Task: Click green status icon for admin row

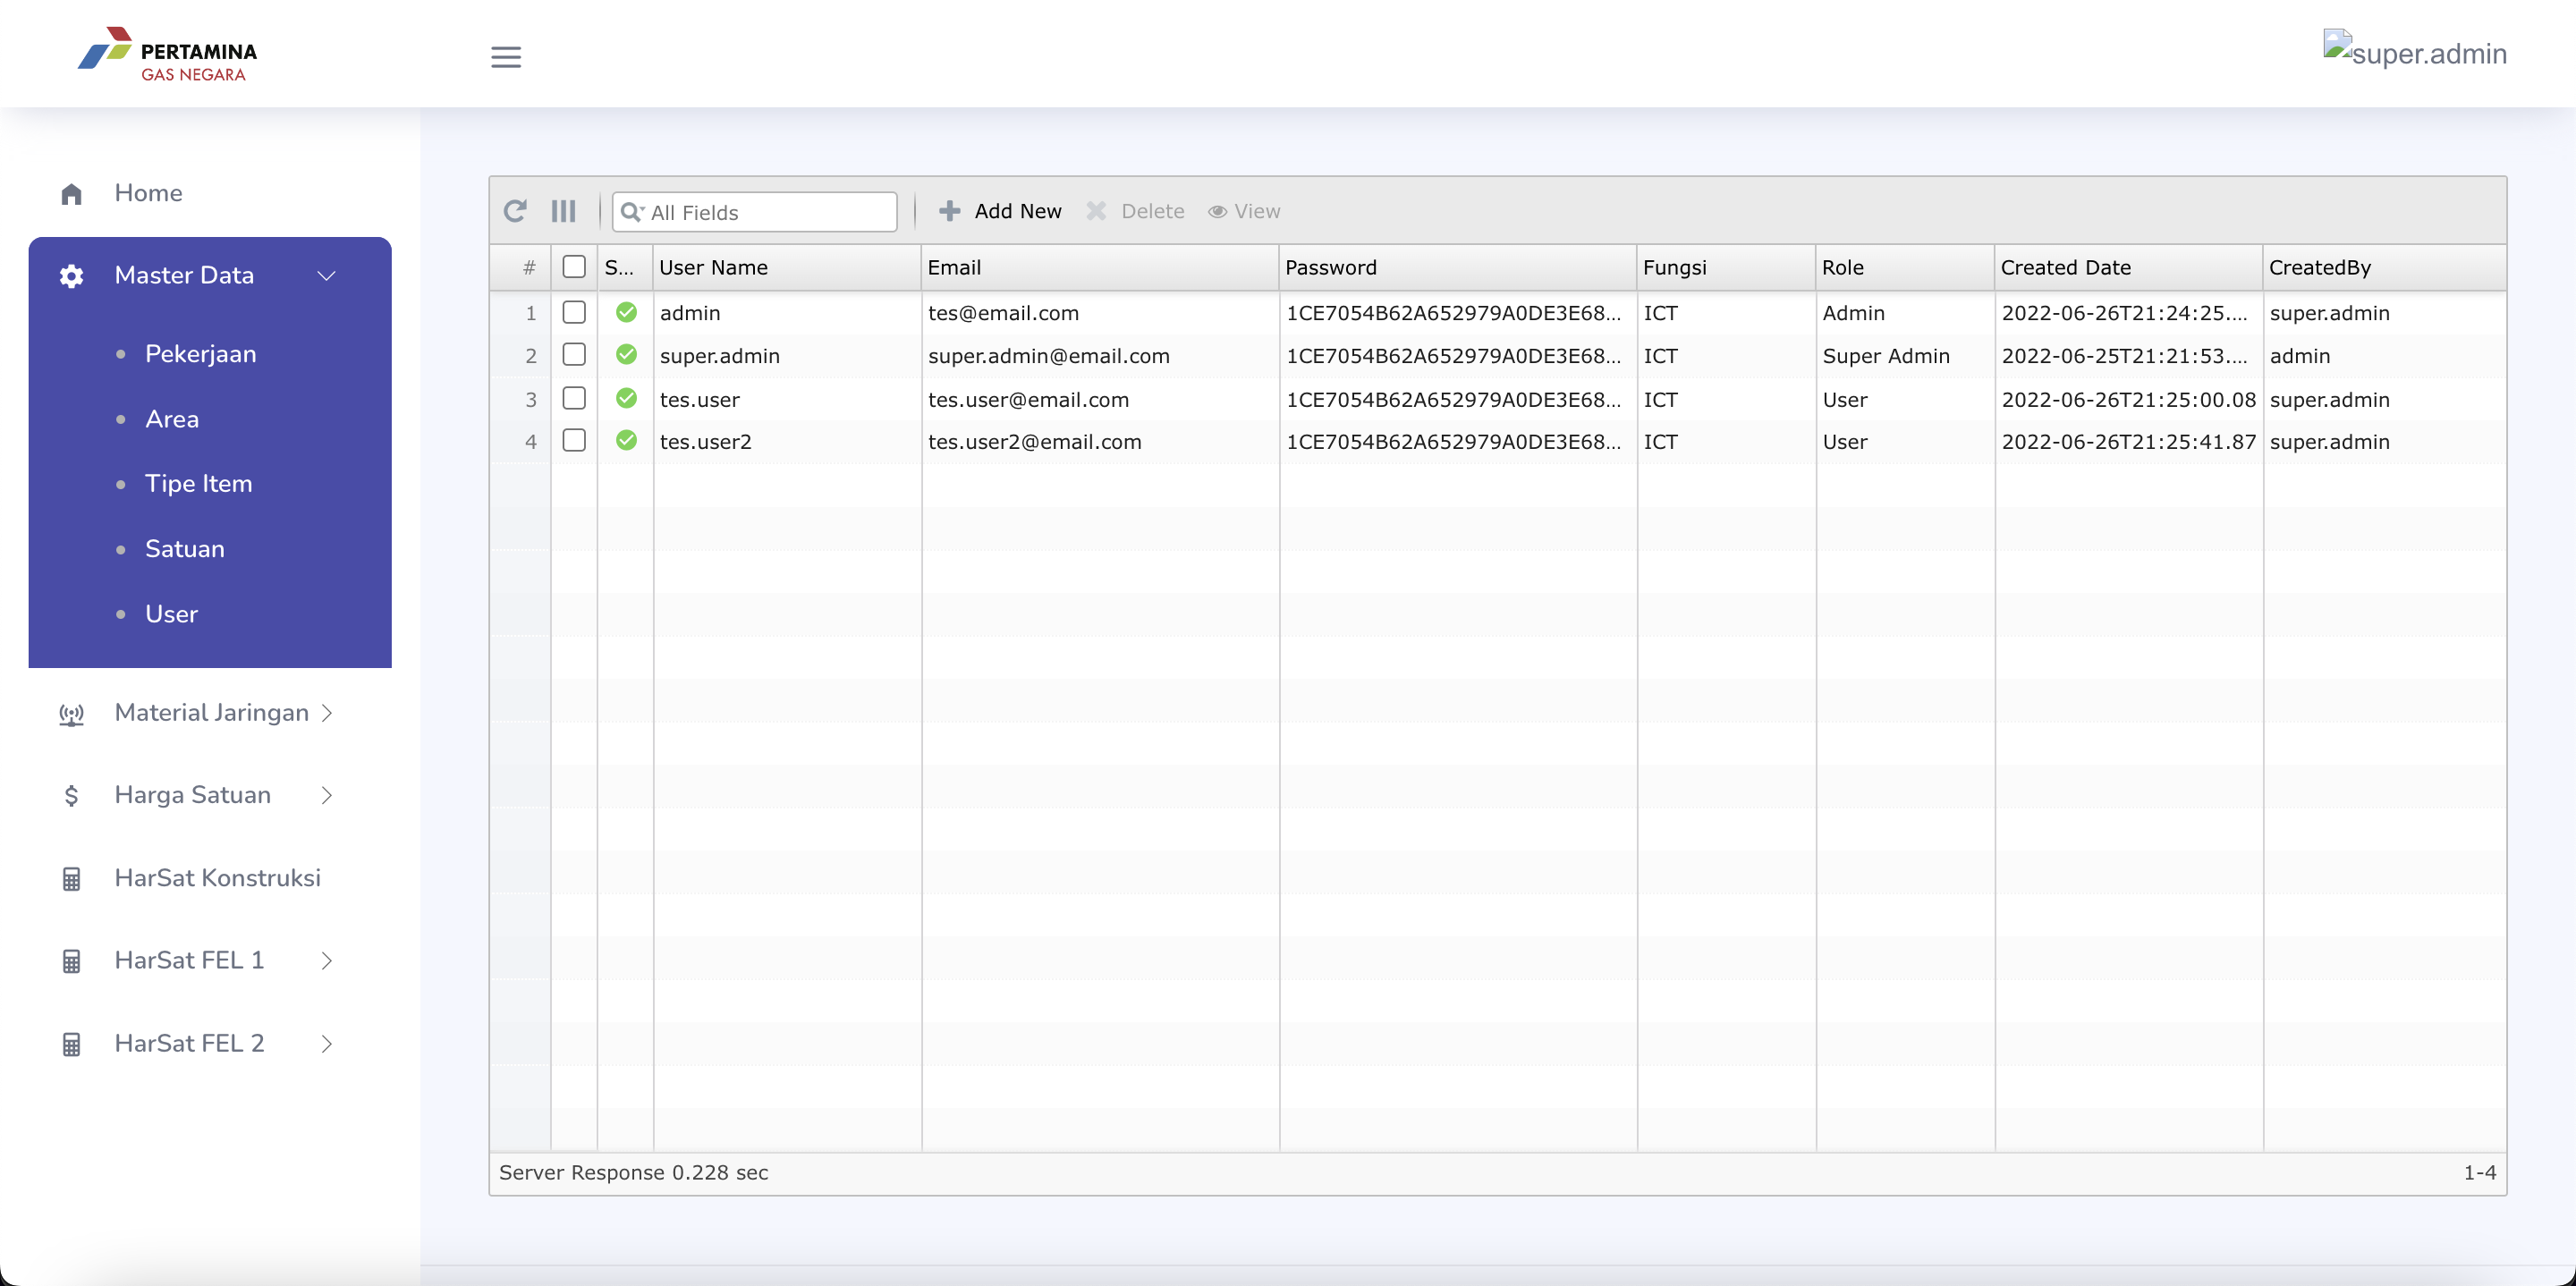Action: point(626,312)
